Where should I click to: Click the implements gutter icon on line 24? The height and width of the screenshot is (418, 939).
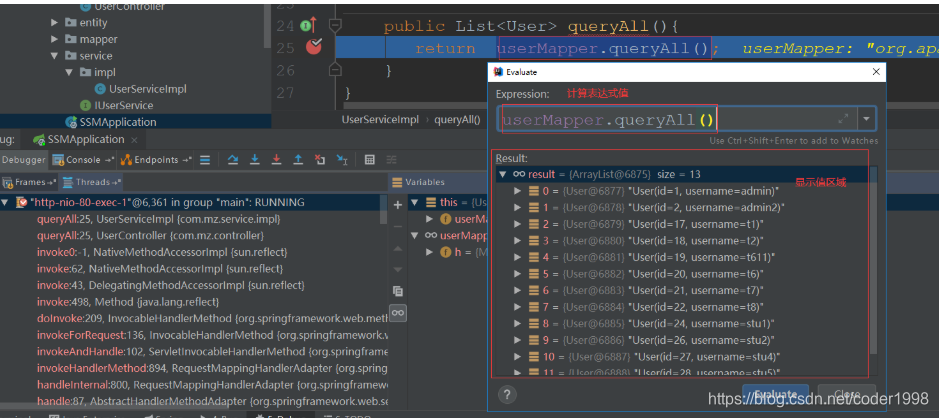307,25
